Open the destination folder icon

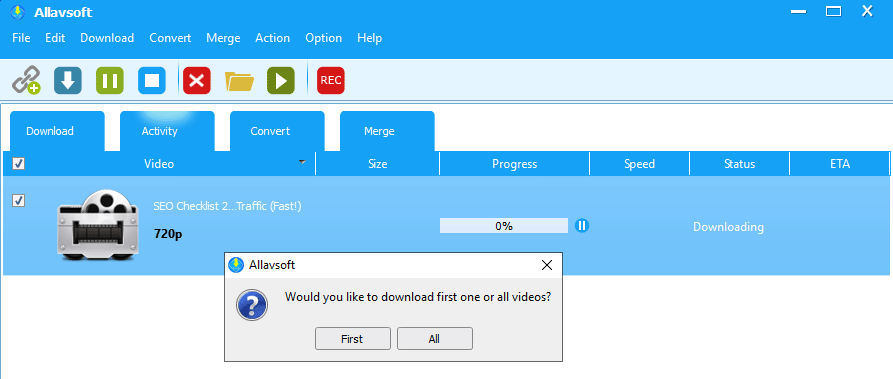(x=239, y=81)
